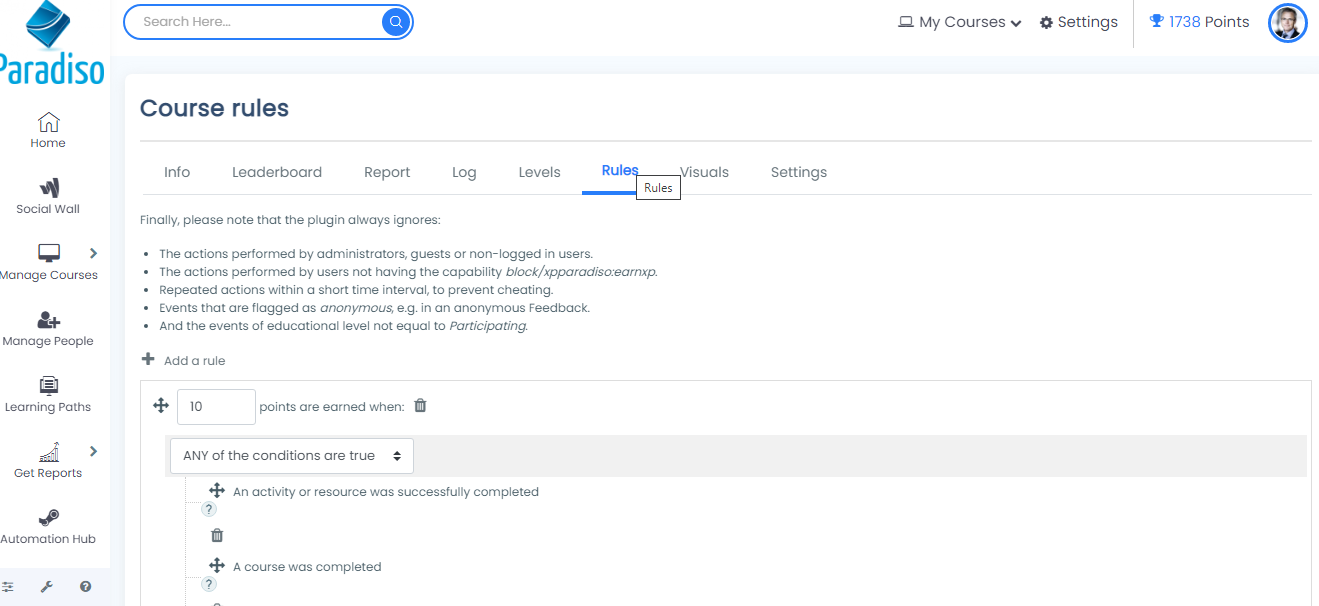
Task: Open the Automation Hub icon
Action: (48, 518)
